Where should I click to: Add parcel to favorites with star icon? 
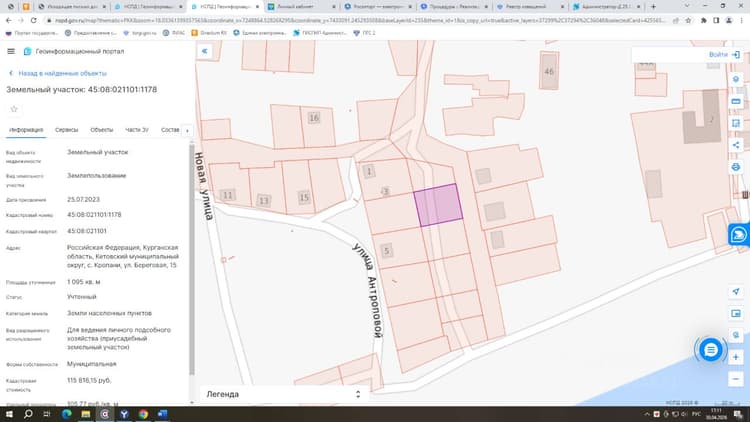[x=14, y=109]
